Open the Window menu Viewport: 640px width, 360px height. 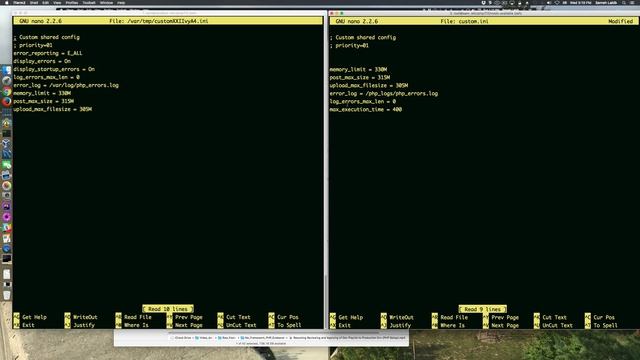click(106, 2)
